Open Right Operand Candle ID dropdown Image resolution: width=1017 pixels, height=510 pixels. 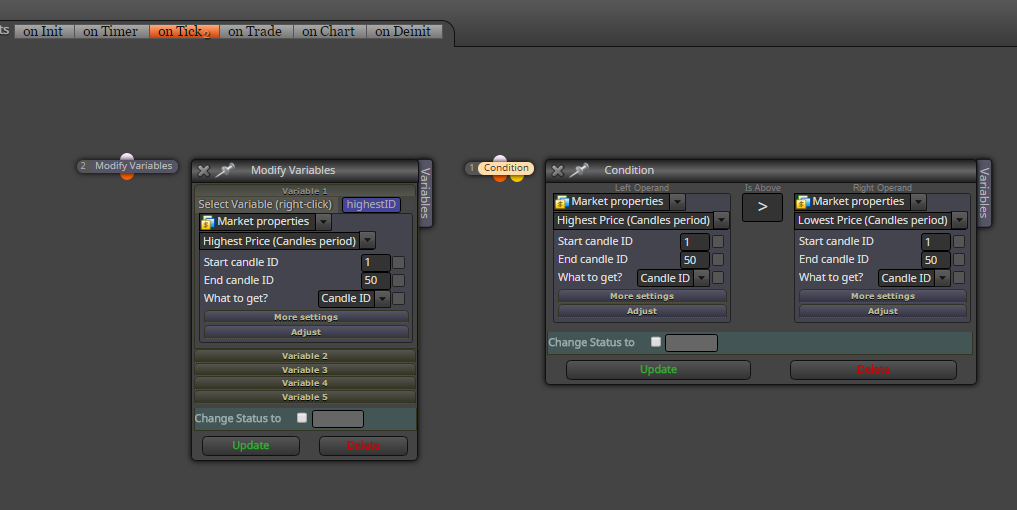coord(943,278)
